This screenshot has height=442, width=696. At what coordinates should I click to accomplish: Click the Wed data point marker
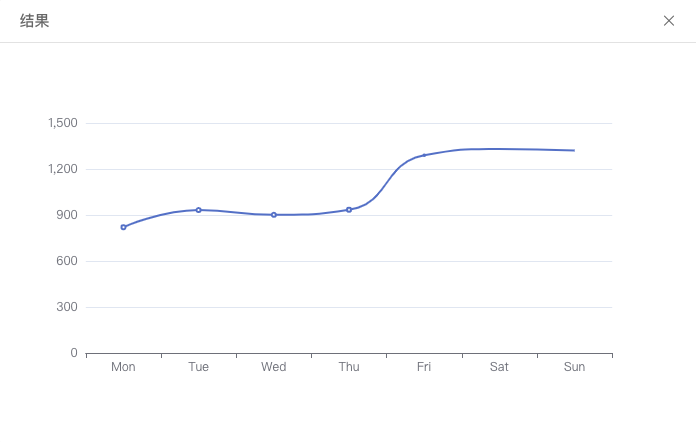pyautogui.click(x=274, y=215)
